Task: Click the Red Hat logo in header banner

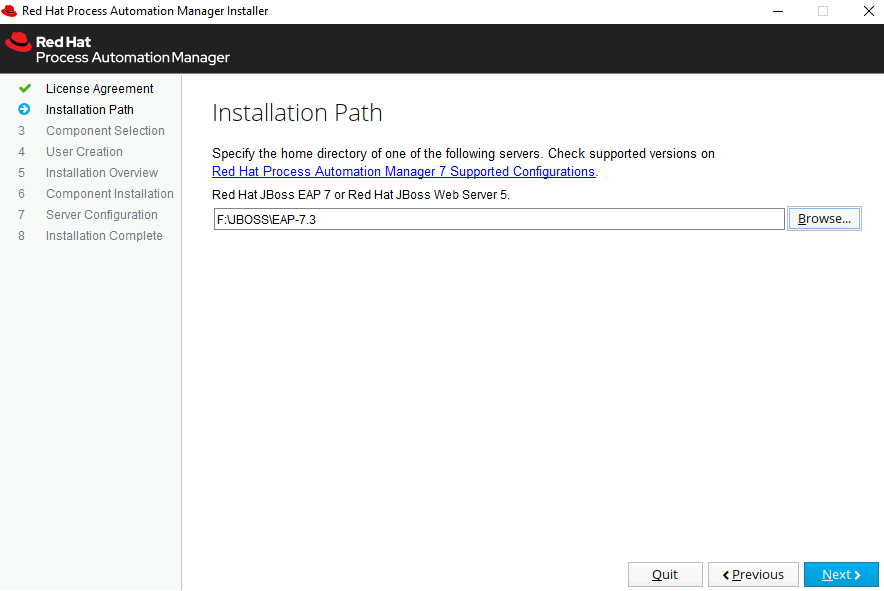Action: [19, 43]
